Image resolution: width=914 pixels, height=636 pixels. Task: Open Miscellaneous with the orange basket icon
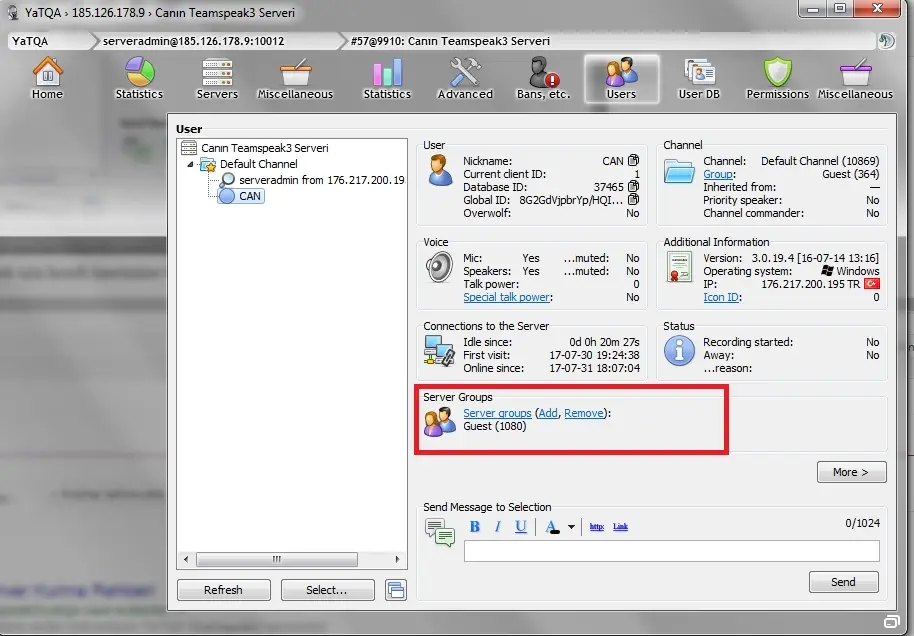click(x=296, y=79)
